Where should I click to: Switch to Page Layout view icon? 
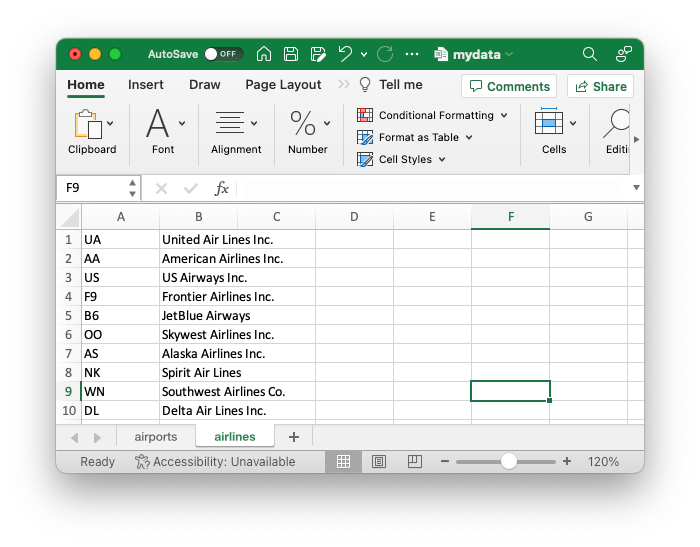point(379,462)
